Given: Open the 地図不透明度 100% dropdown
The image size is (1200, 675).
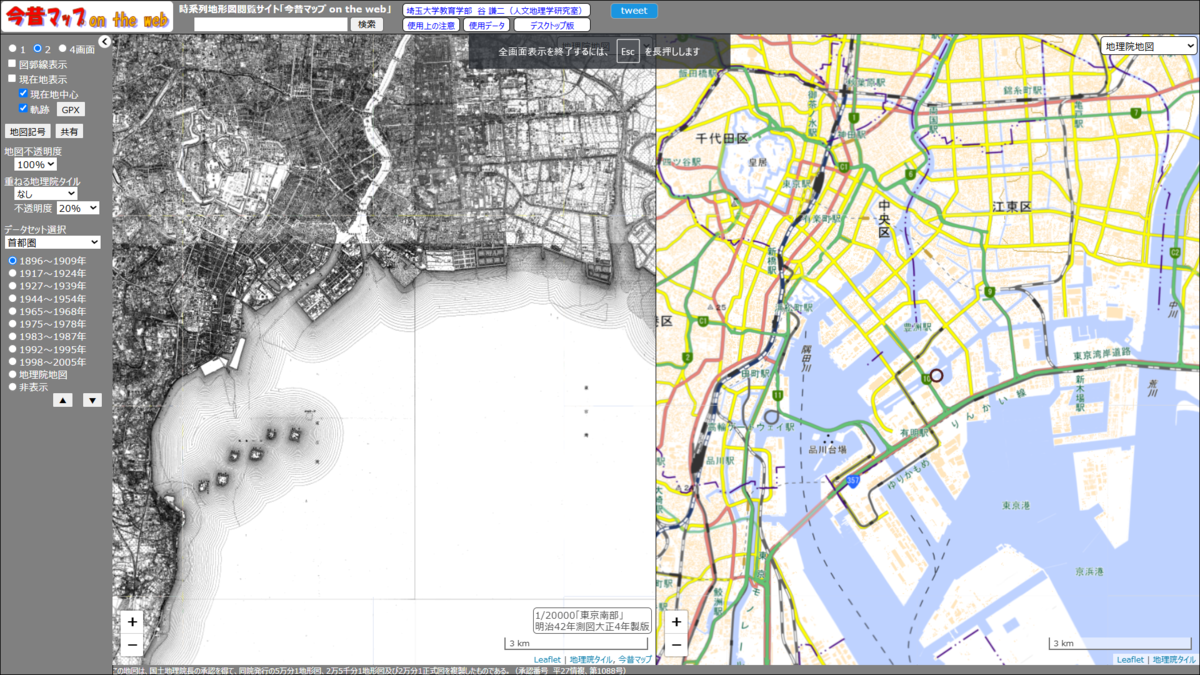Looking at the screenshot, I should tap(36, 164).
